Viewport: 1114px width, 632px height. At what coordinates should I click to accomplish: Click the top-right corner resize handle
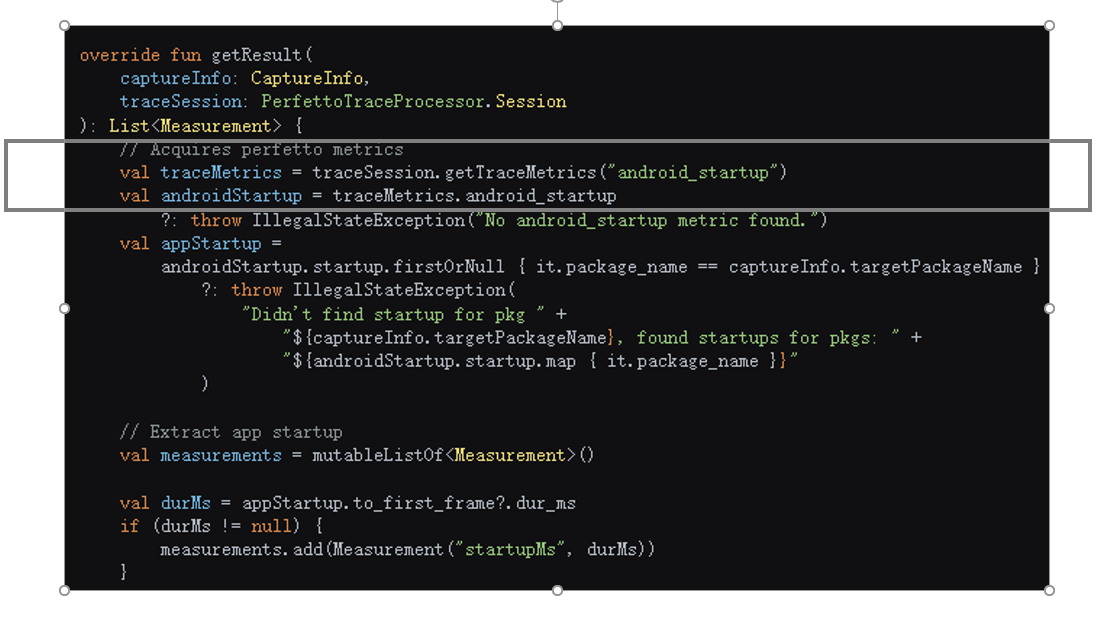pos(1049,26)
